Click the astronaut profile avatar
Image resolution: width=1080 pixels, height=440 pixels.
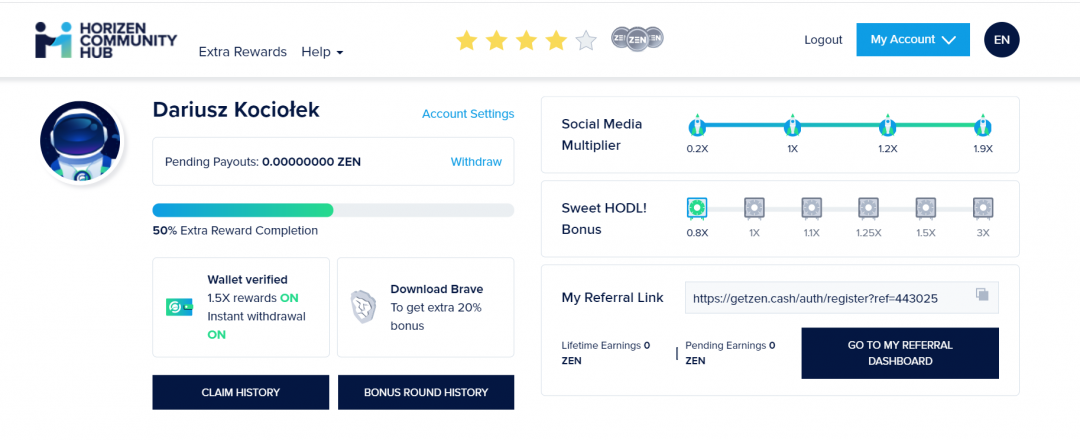pos(80,143)
